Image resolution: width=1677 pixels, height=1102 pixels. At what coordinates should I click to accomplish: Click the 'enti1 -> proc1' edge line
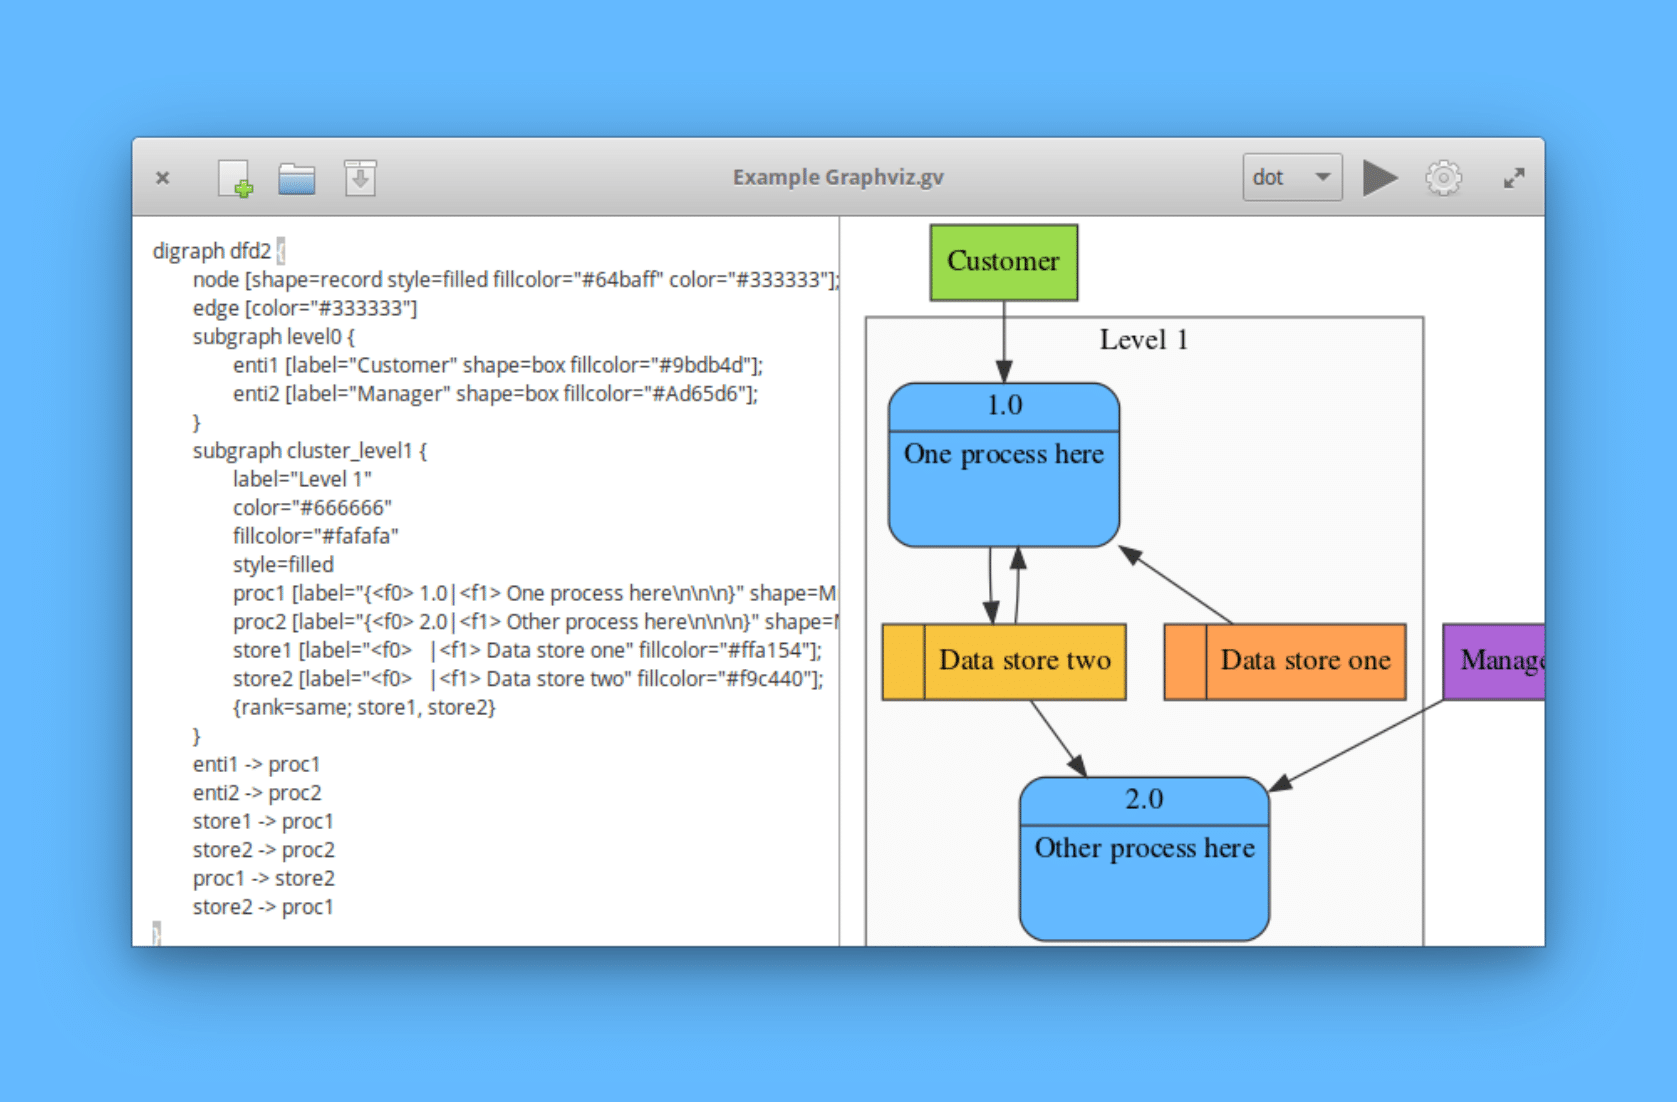coord(256,764)
